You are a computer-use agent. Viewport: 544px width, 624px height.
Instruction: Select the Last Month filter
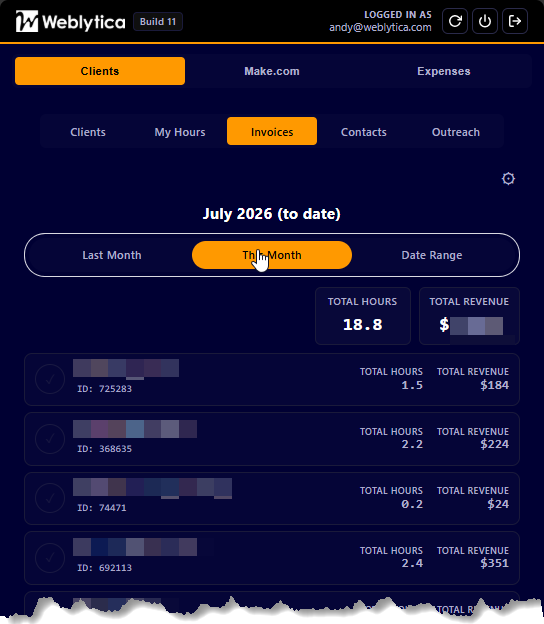pyautogui.click(x=112, y=255)
